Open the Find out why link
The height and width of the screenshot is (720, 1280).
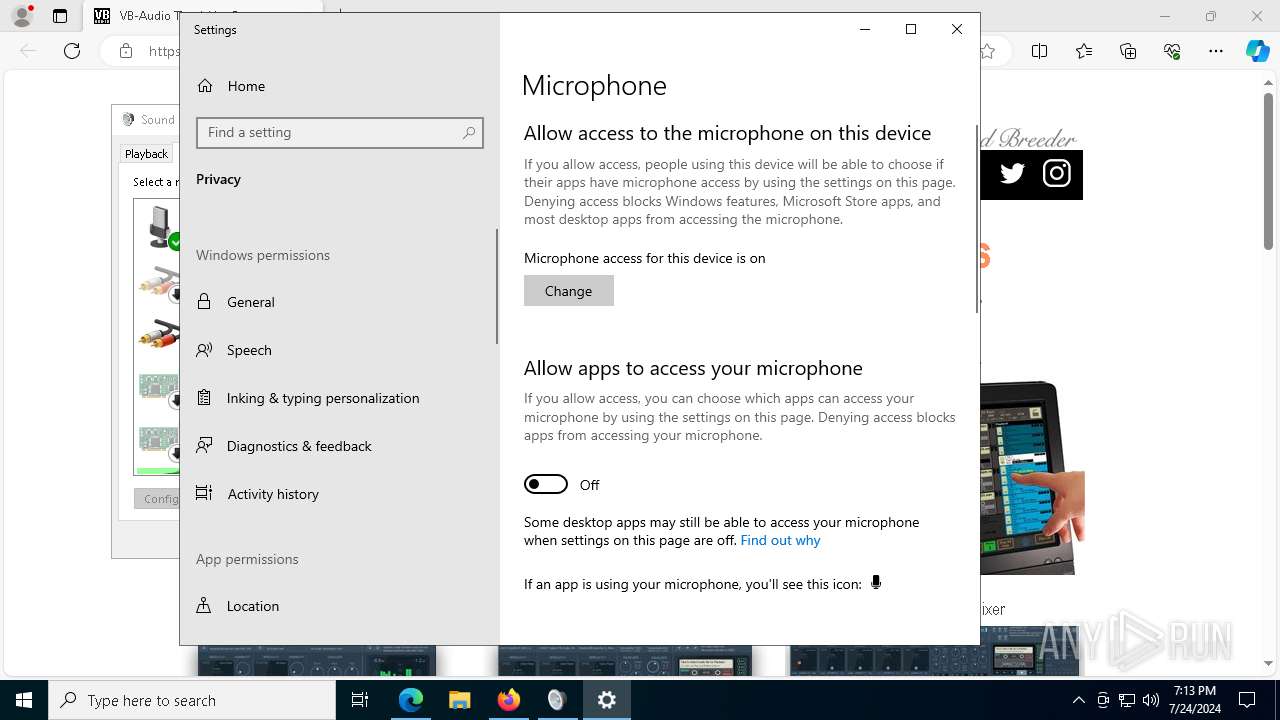click(x=780, y=540)
